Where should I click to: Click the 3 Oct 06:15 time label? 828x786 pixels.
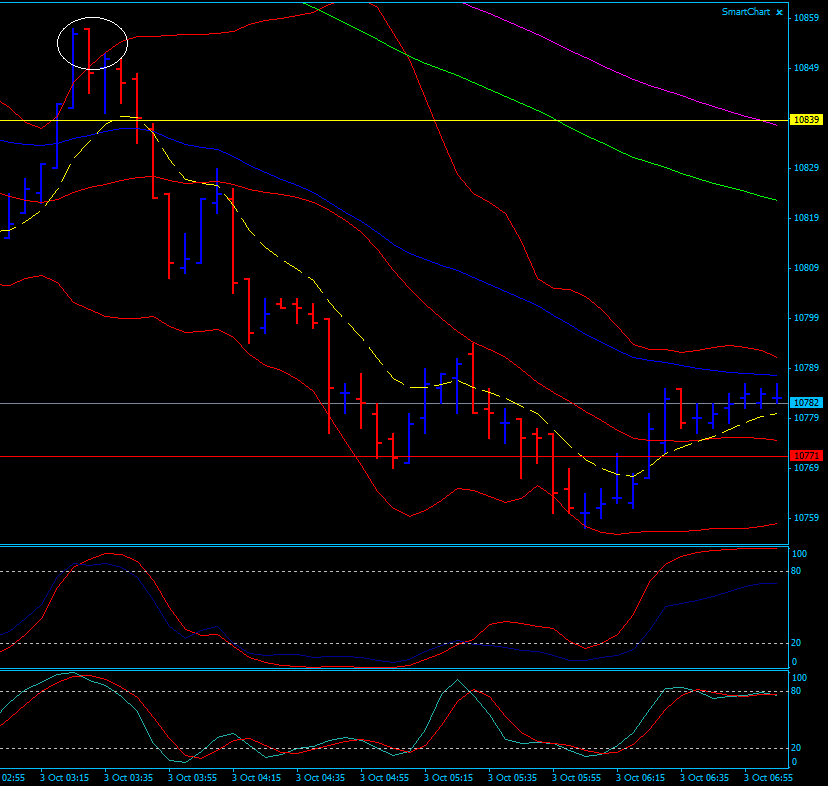pyautogui.click(x=641, y=778)
